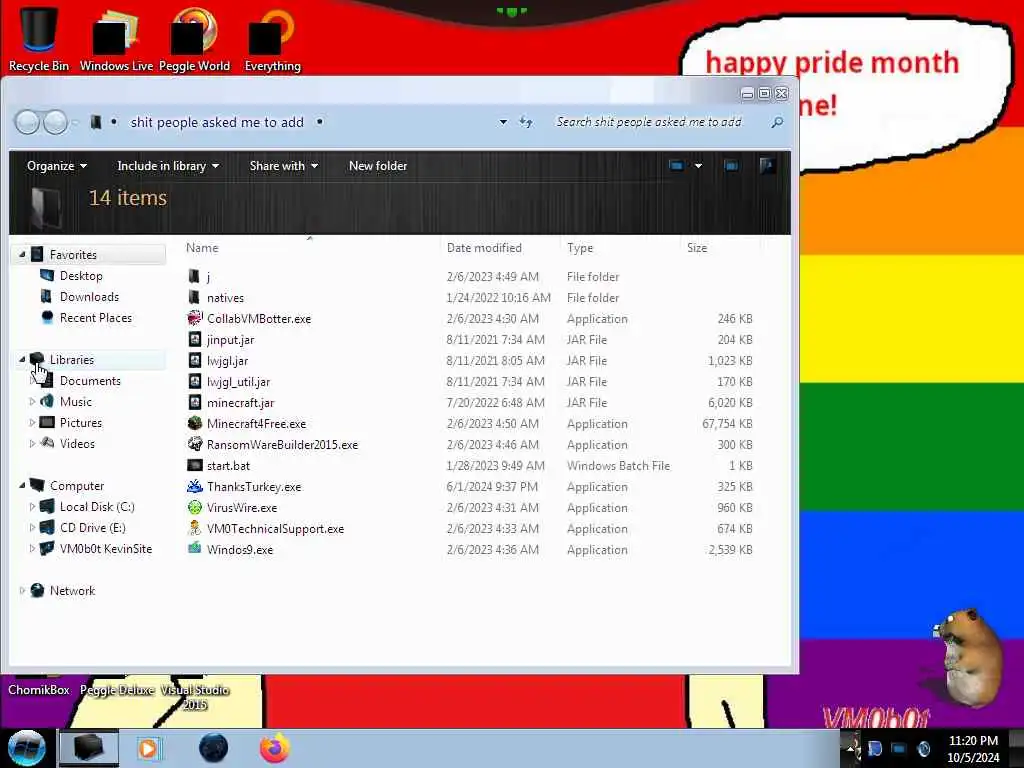1024x768 pixels.
Task: Click the change view icon
Action: click(x=676, y=166)
